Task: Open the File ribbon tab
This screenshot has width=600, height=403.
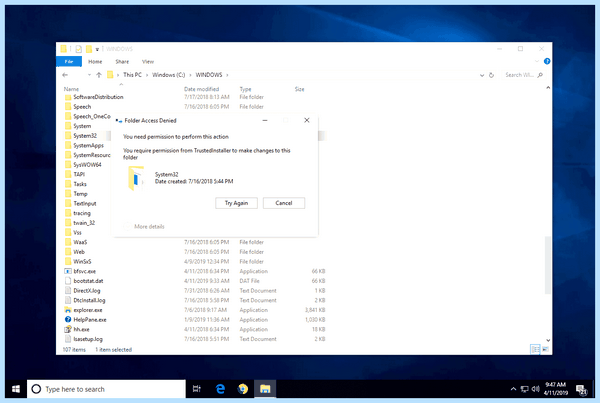Action: (69, 61)
